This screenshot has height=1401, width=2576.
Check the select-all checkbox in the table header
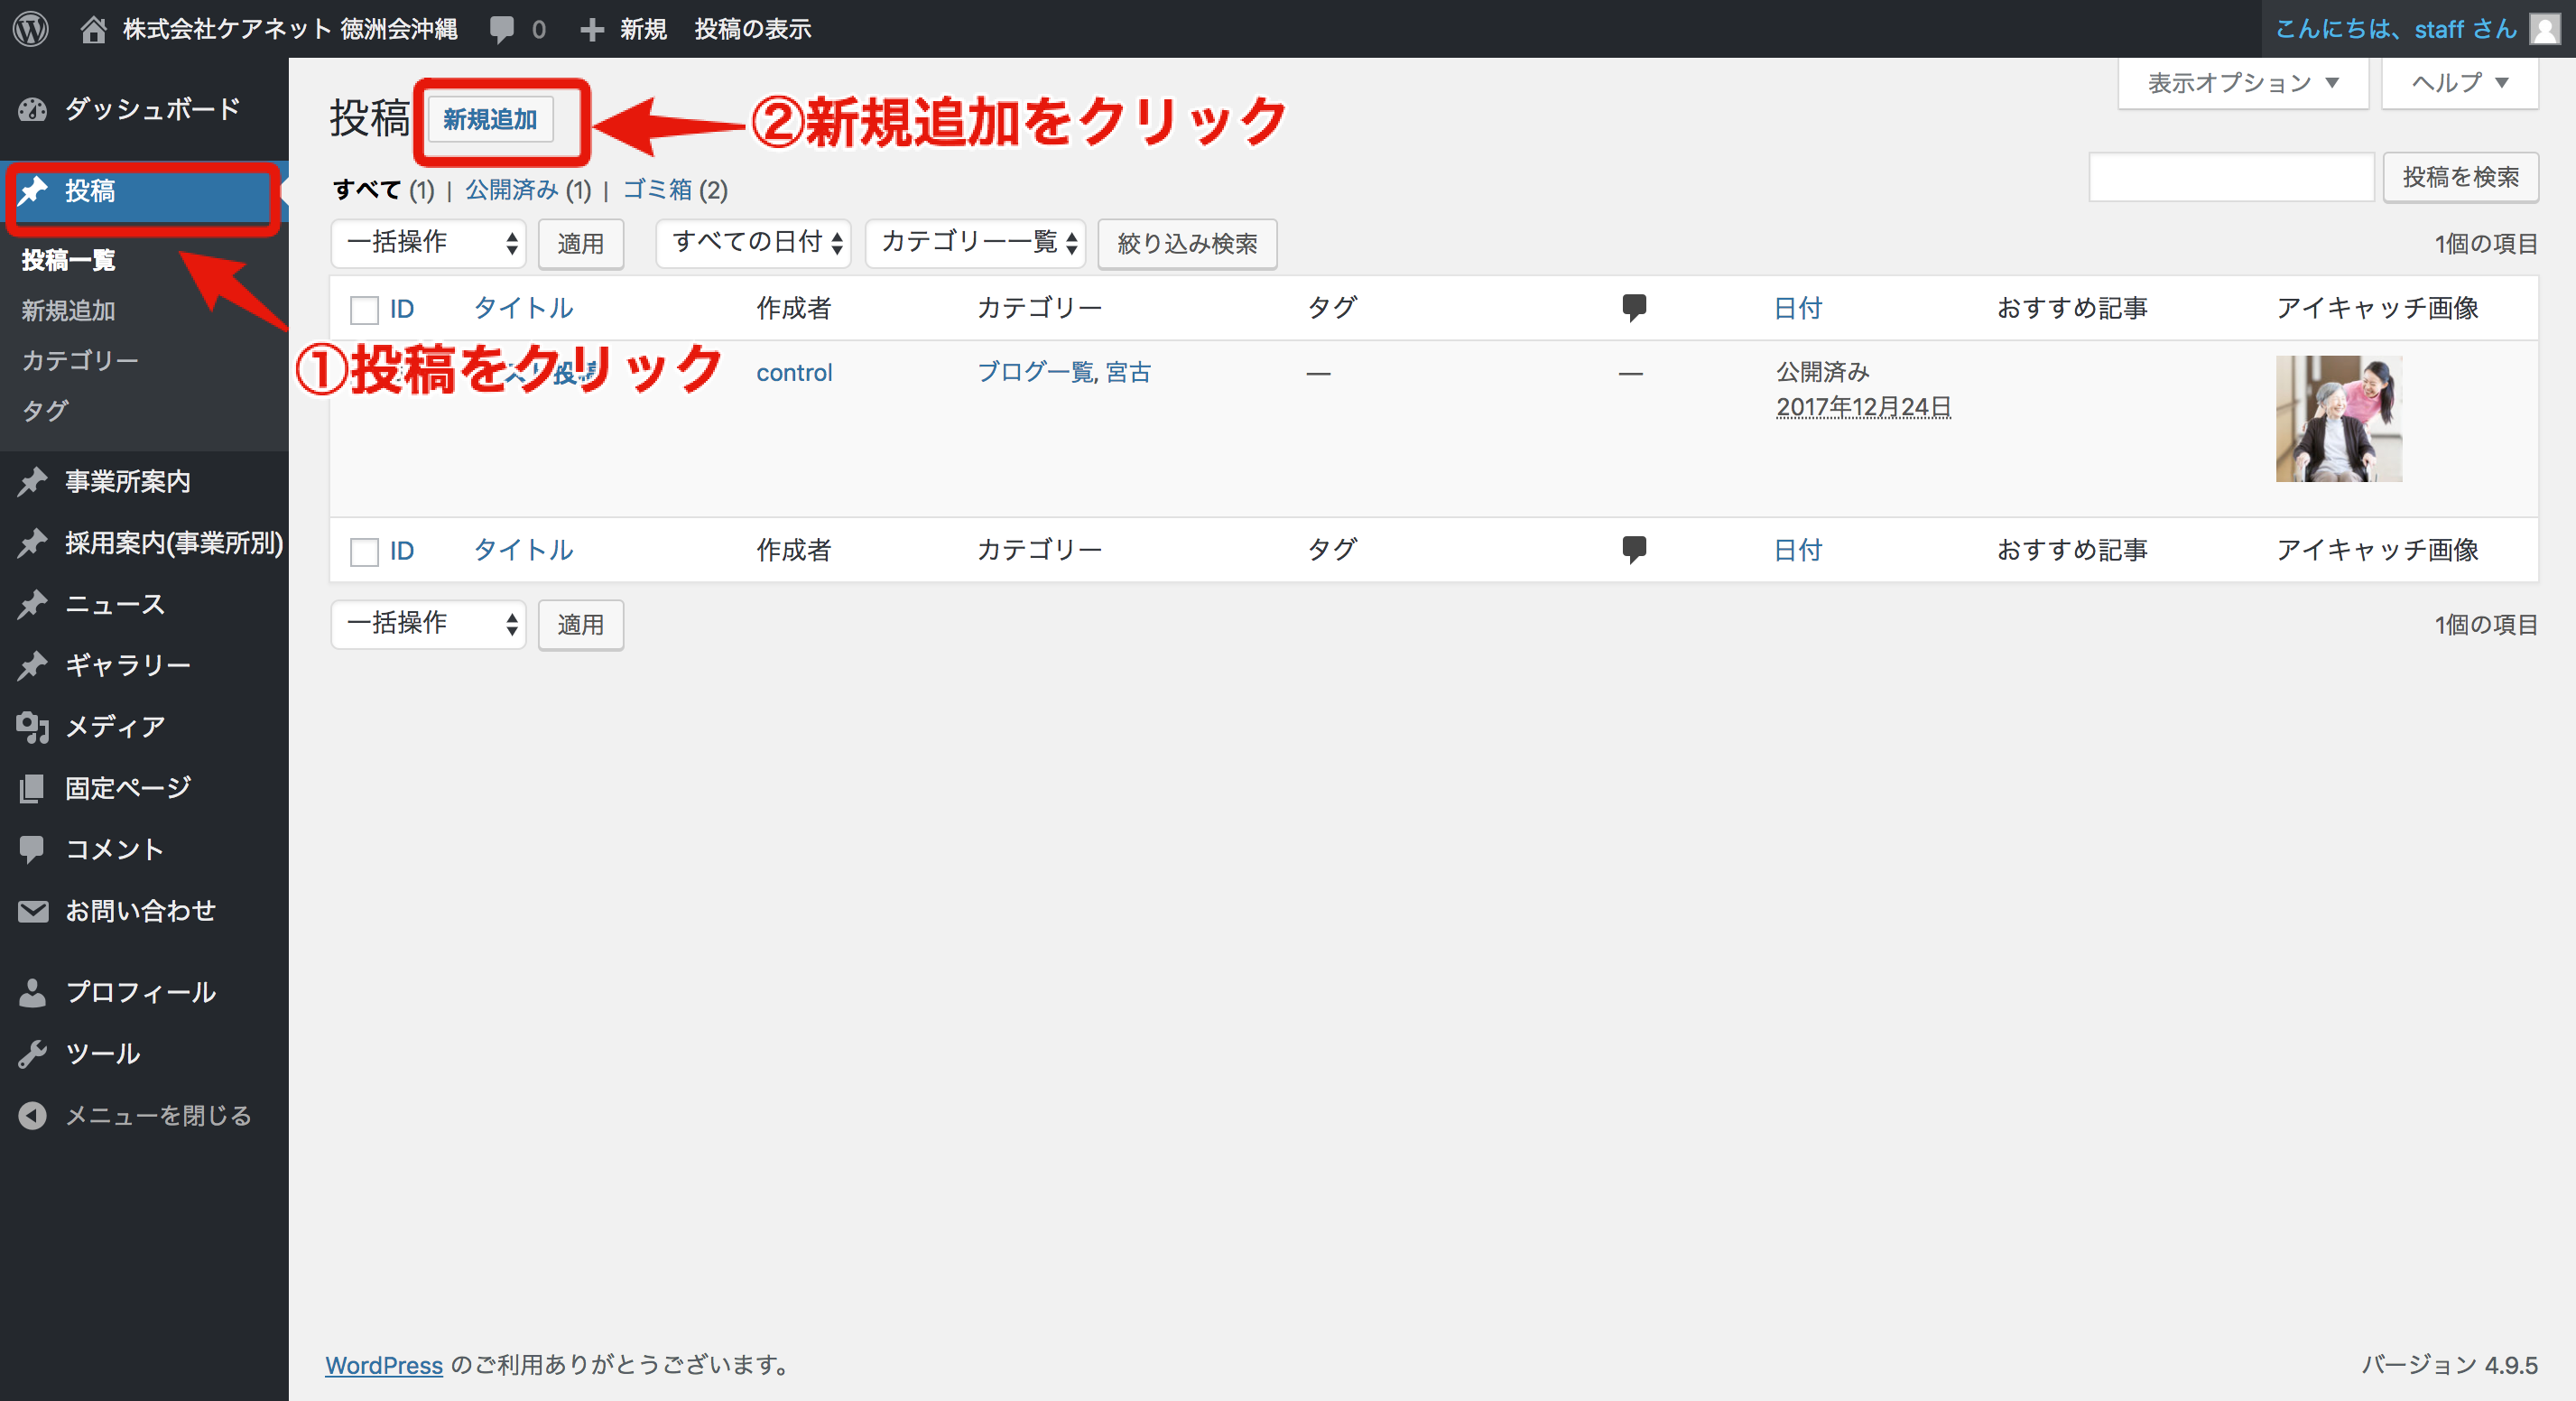(364, 310)
